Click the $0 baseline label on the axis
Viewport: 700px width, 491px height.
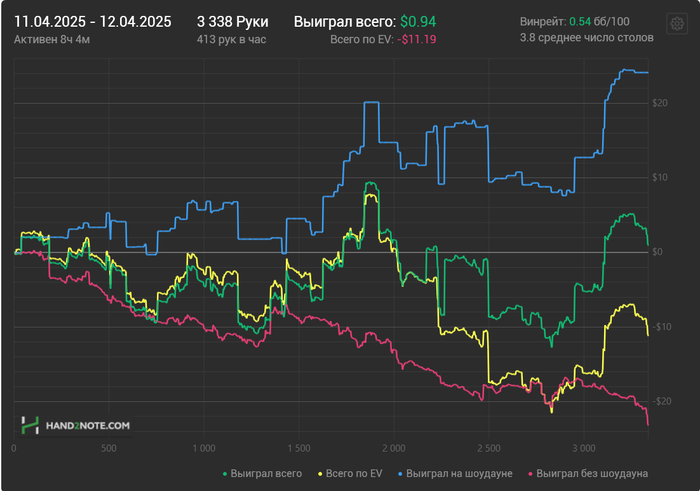(656, 253)
